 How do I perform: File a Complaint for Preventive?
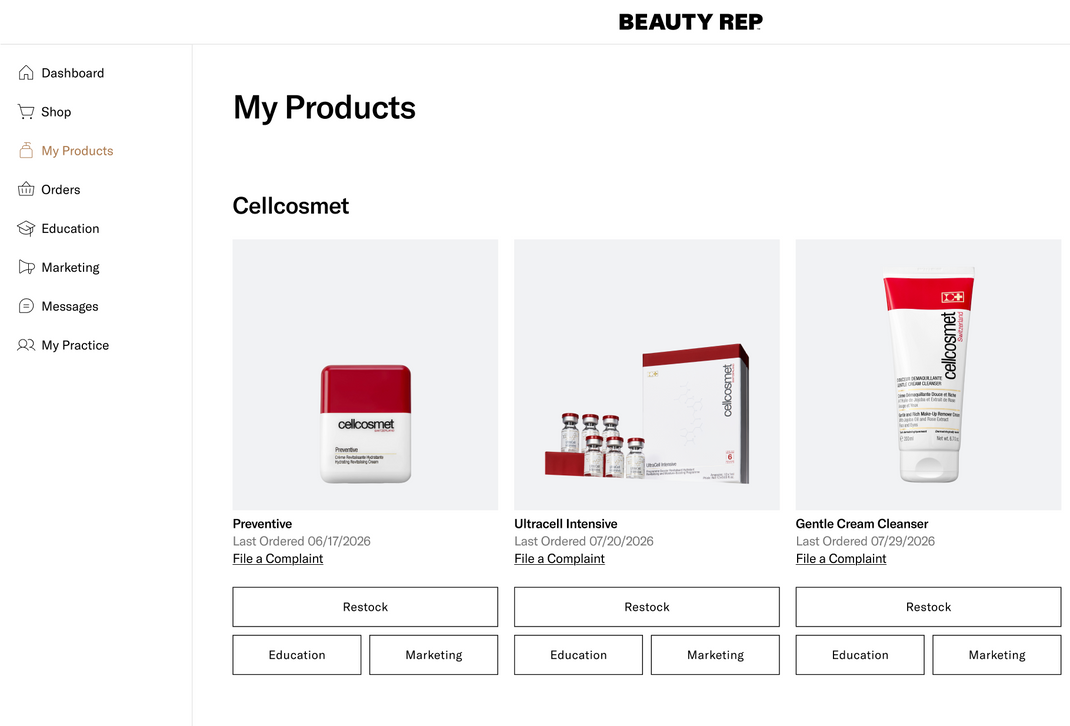278,559
